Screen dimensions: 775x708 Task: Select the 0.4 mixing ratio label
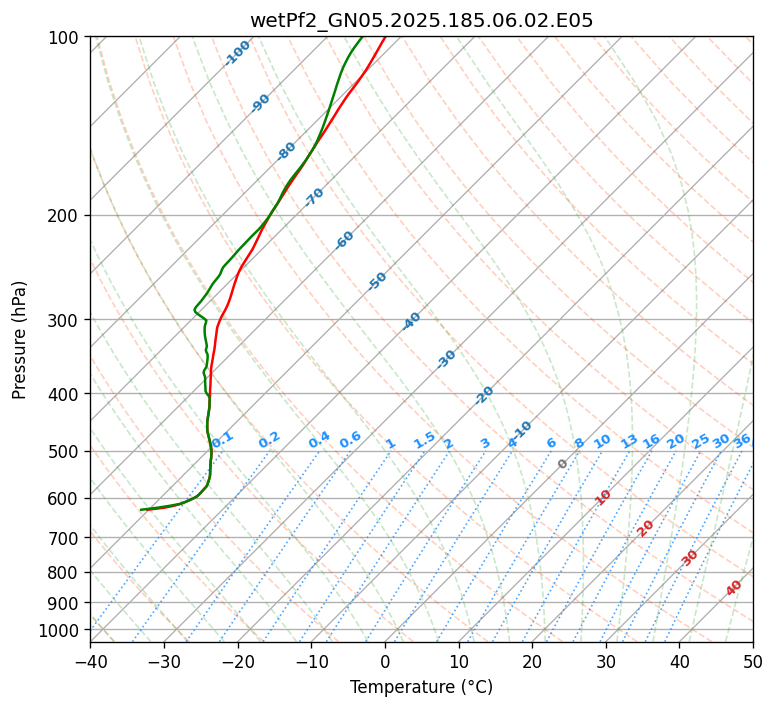point(319,440)
